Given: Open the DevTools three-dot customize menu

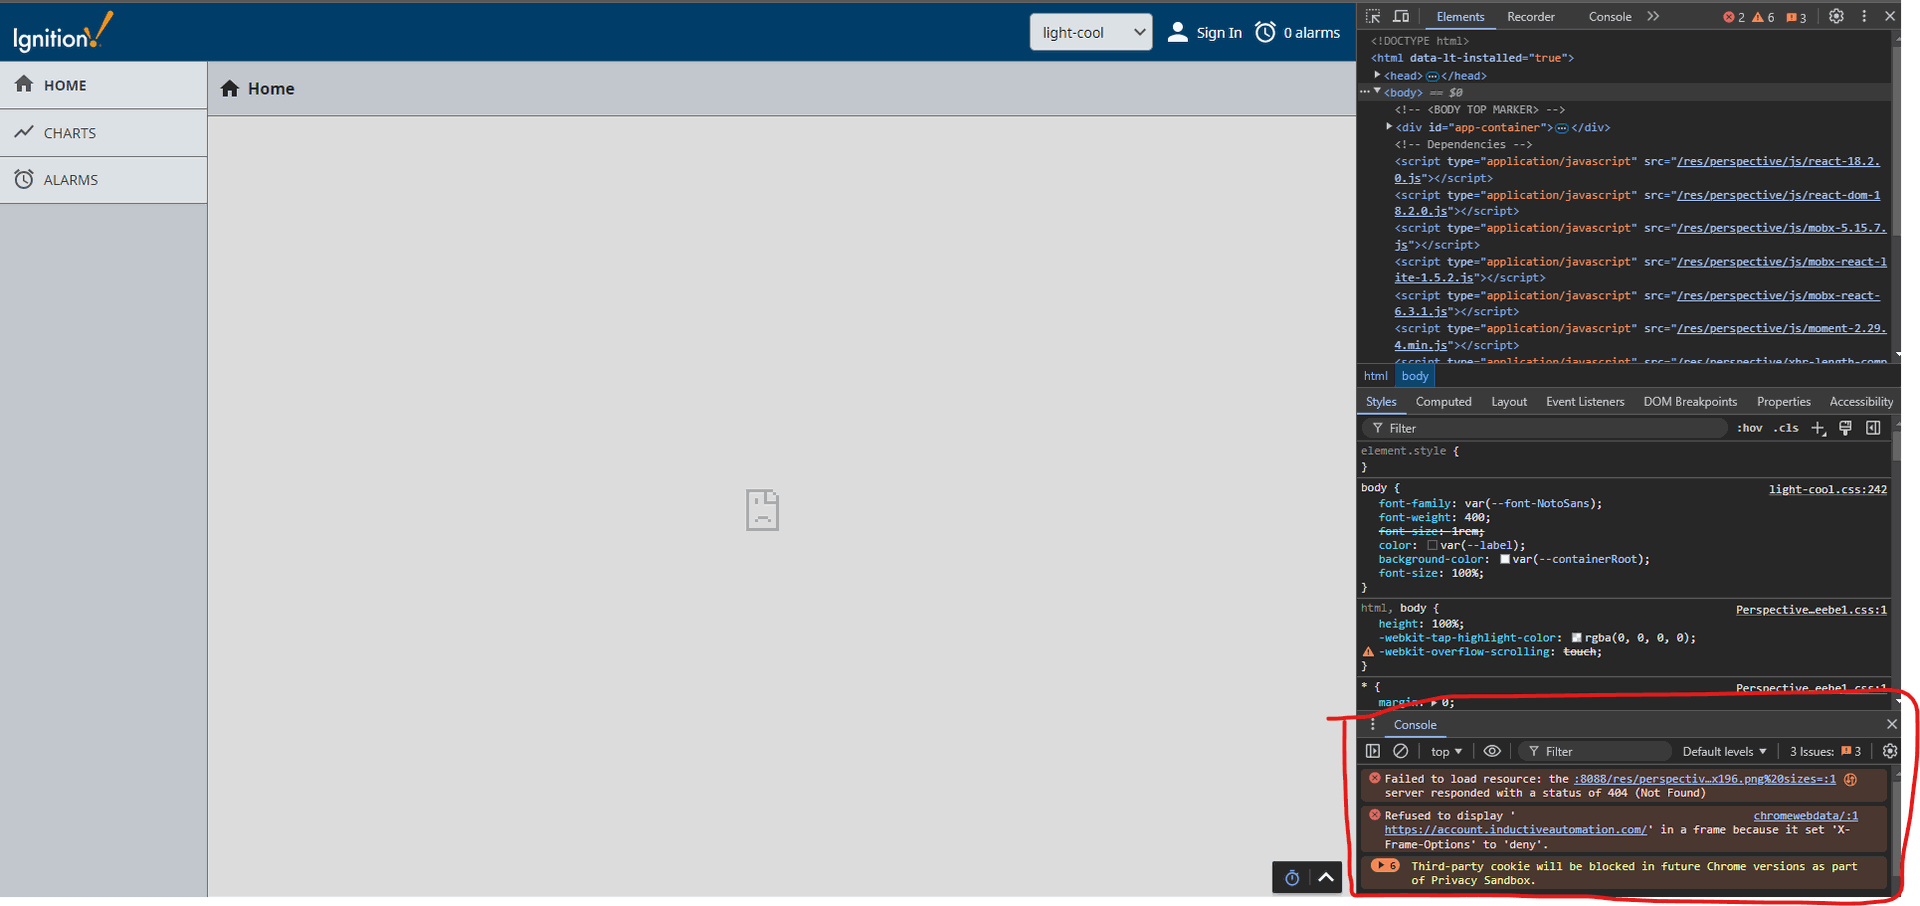Looking at the screenshot, I should coord(1864,16).
